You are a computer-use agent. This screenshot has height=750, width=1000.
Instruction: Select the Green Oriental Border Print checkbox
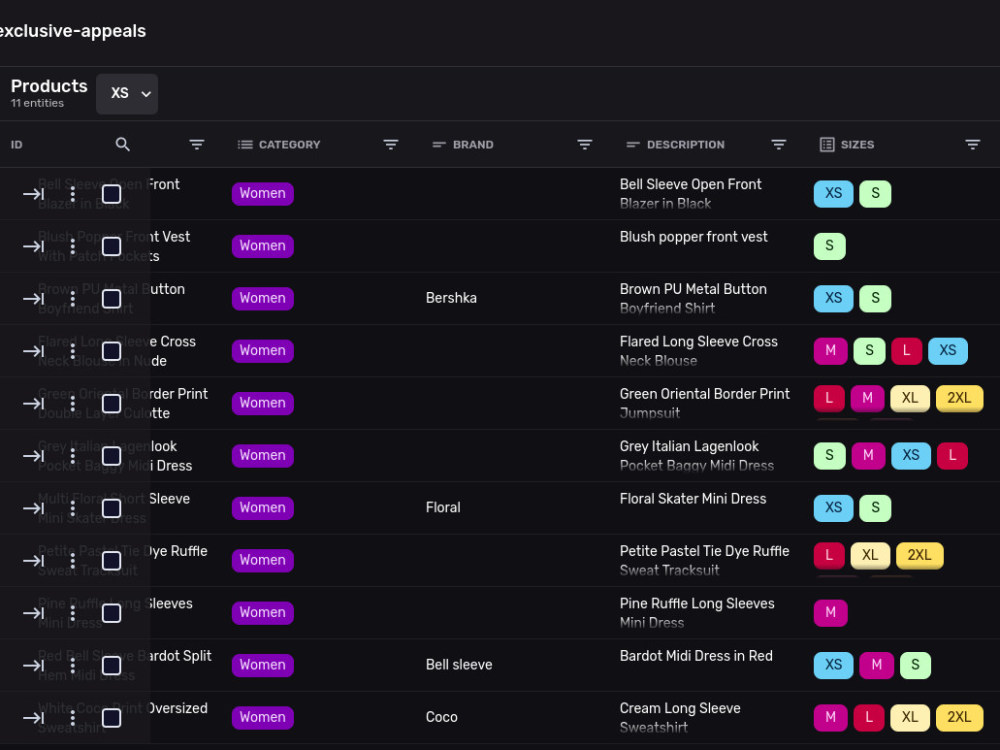tap(112, 404)
